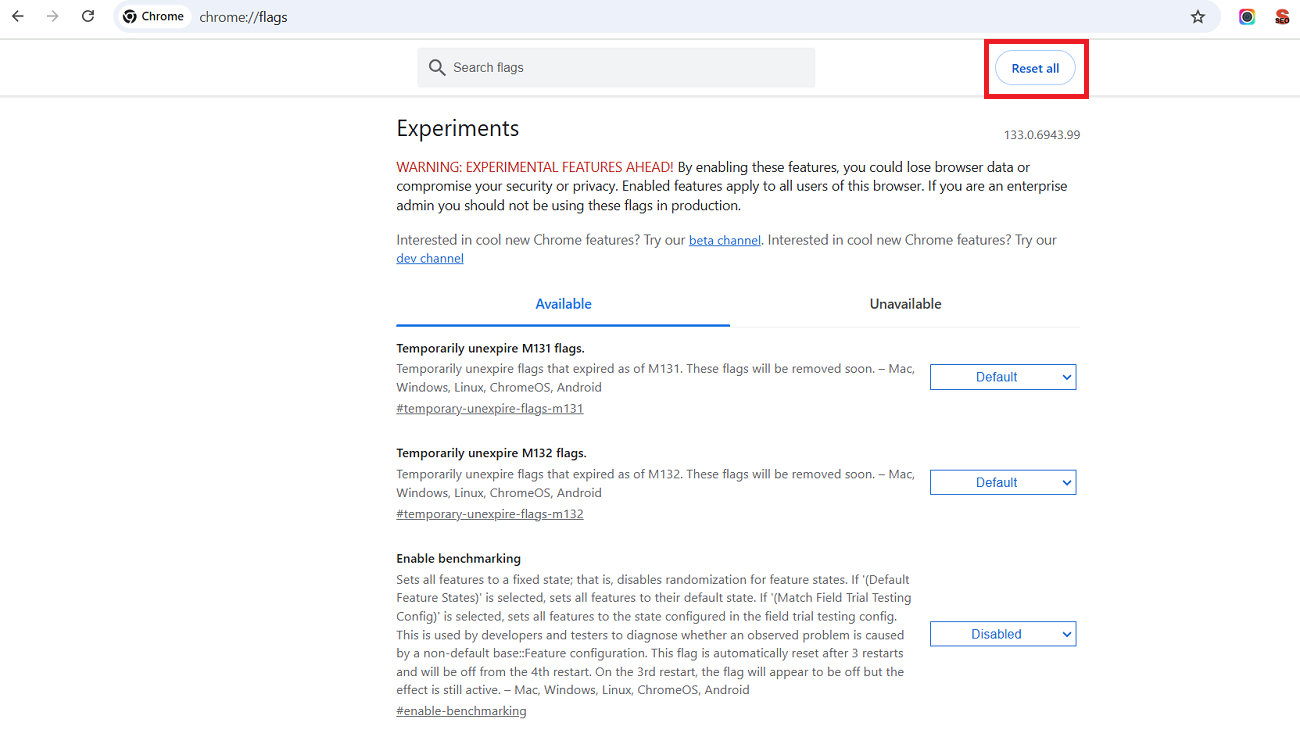Switch to the Unavailable tab

point(905,303)
